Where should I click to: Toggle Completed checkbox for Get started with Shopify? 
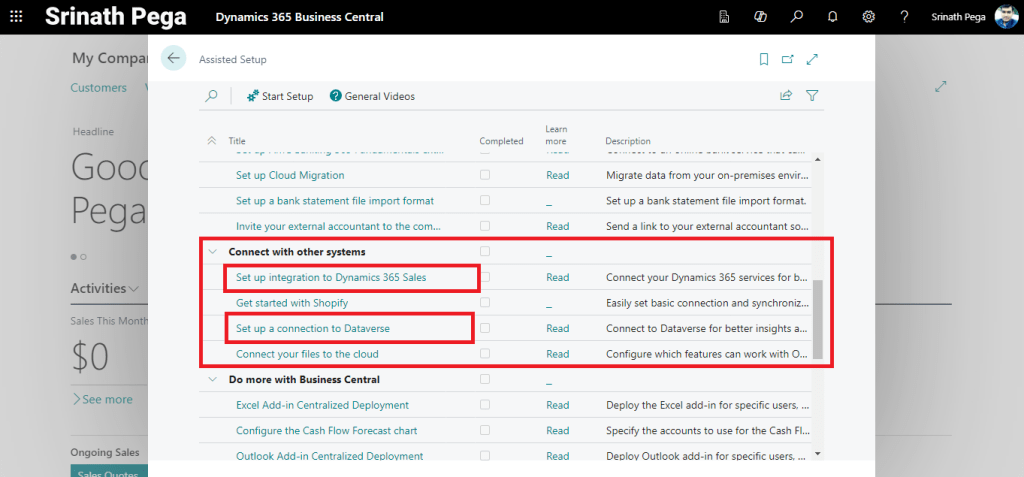click(x=485, y=302)
